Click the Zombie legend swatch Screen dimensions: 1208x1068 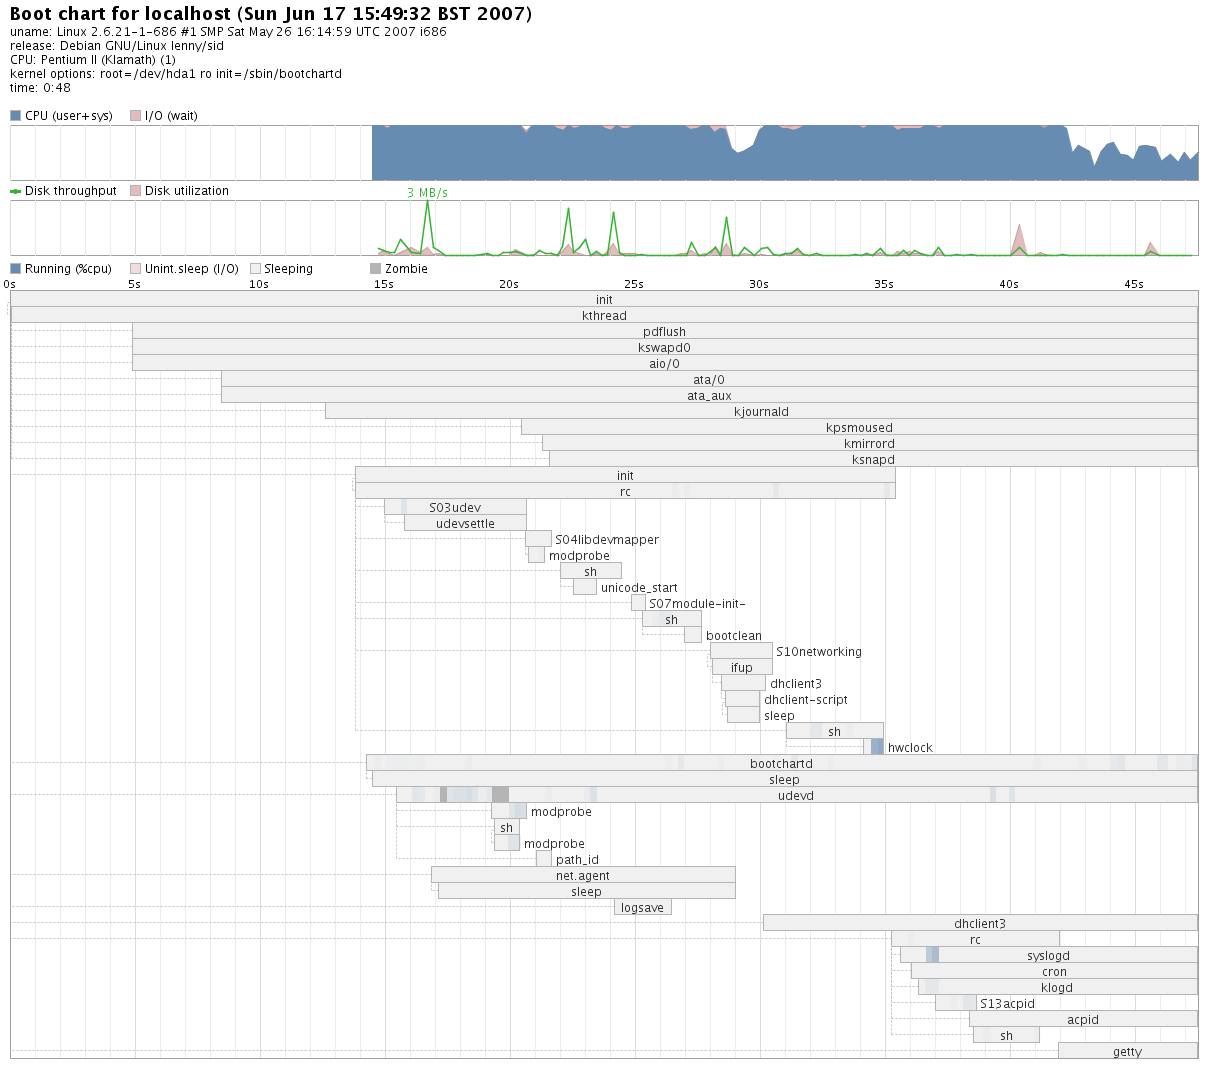coord(375,269)
